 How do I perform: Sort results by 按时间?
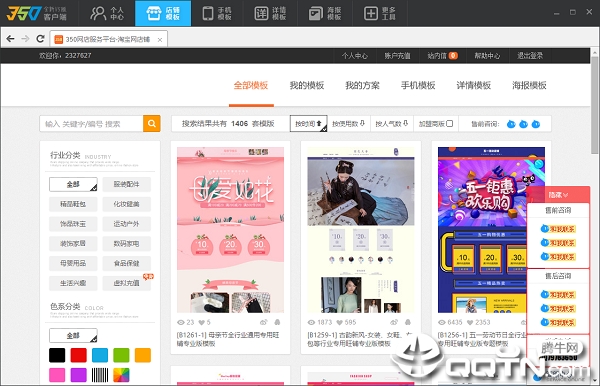pos(308,124)
